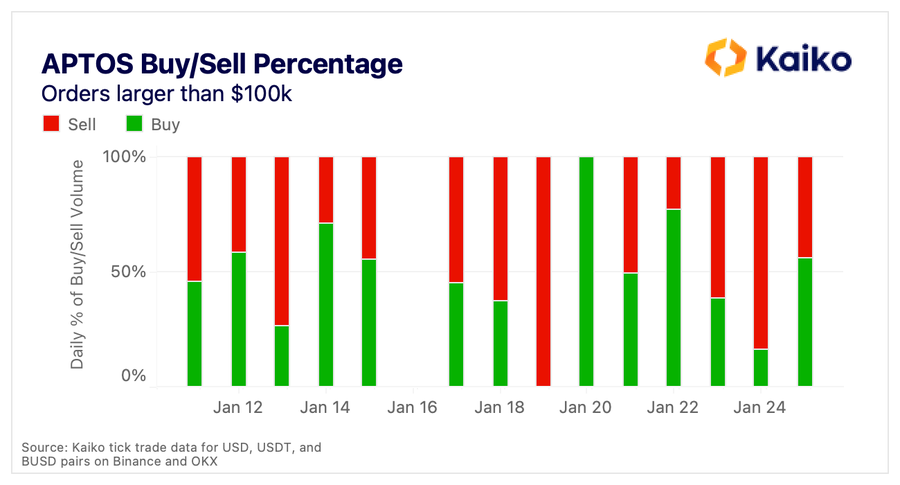
Task: Click the Source Kaiko tick trade data note
Action: pos(171,454)
